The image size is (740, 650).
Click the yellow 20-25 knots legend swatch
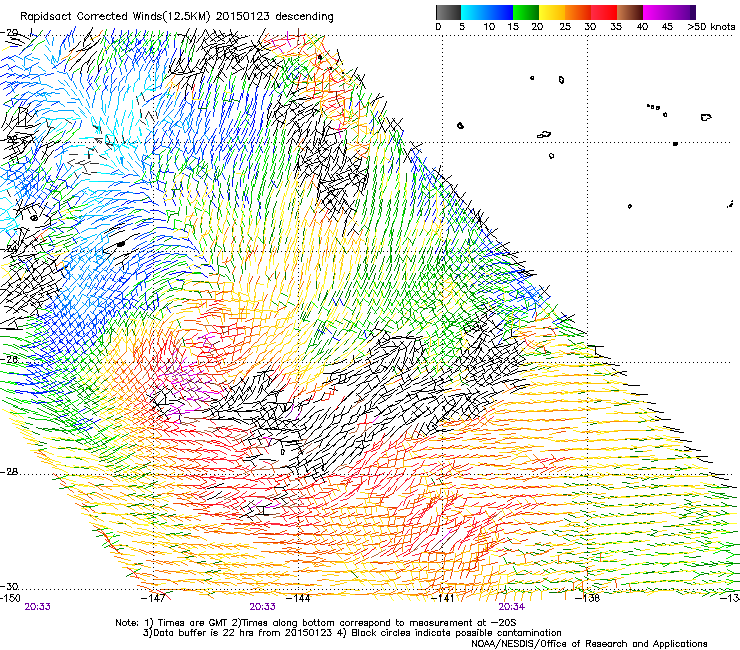coord(552,12)
